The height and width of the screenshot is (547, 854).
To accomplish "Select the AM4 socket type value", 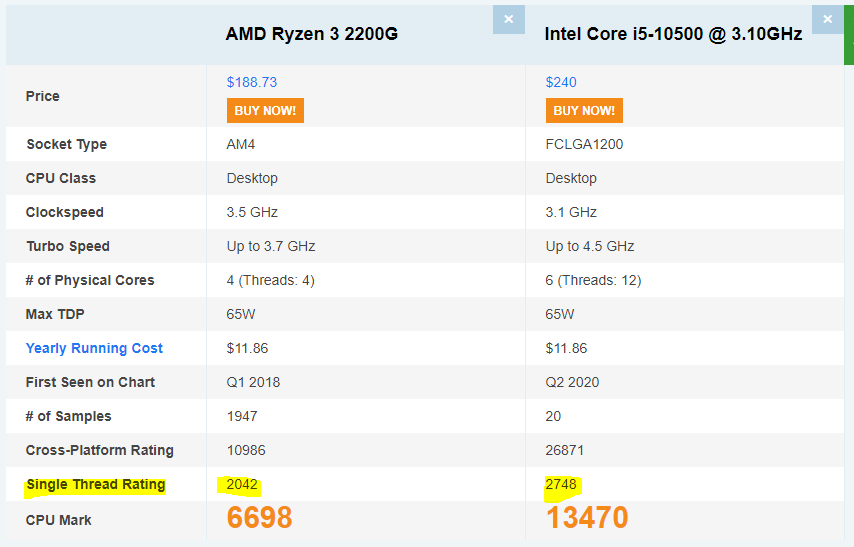I will click(x=241, y=144).
